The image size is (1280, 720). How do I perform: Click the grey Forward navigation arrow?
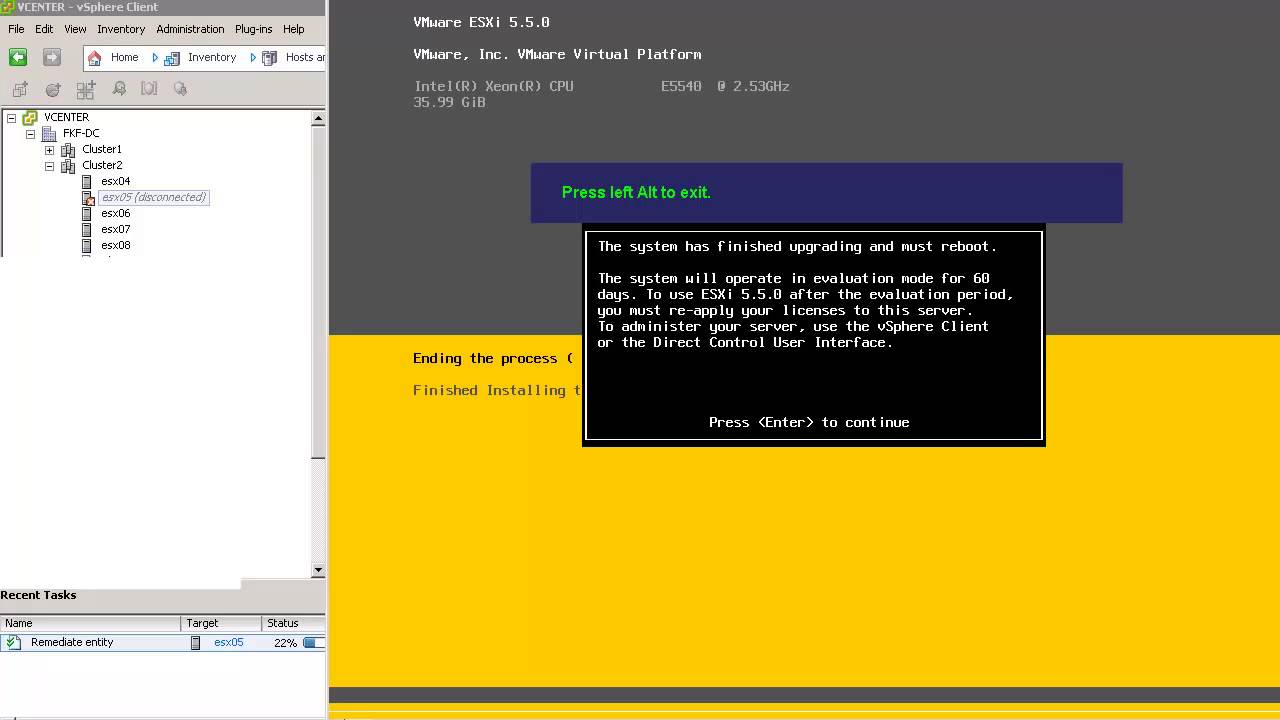point(52,57)
